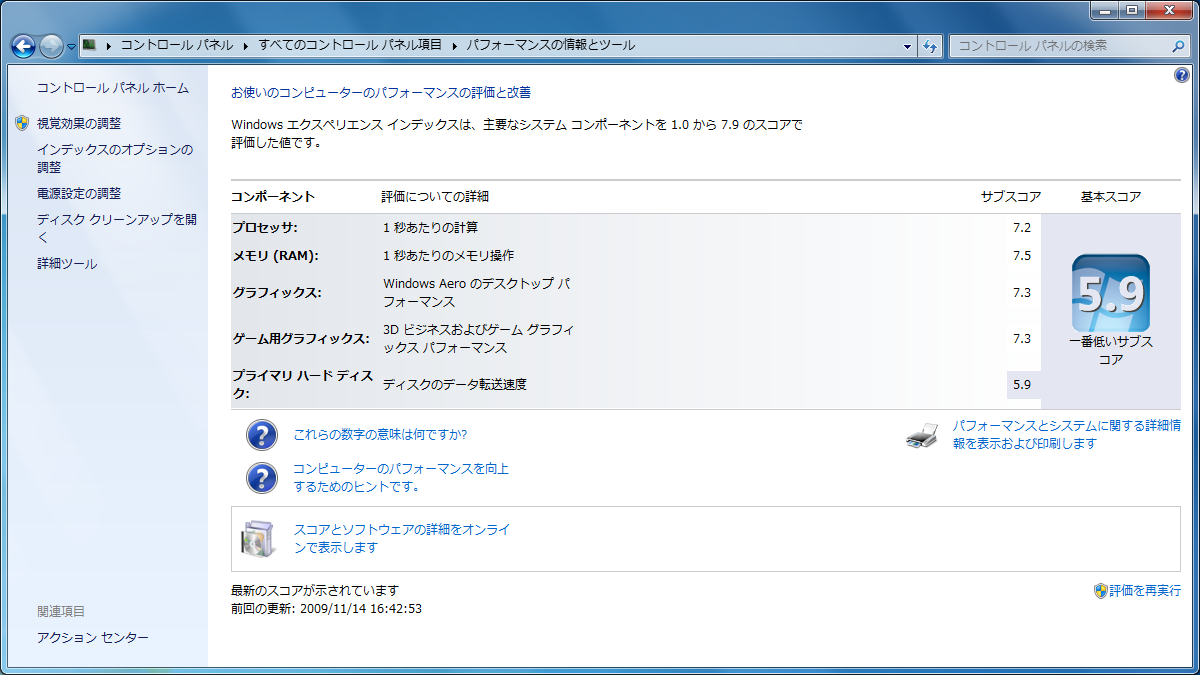Minimize the window
The width and height of the screenshot is (1200, 675).
tap(1105, 10)
